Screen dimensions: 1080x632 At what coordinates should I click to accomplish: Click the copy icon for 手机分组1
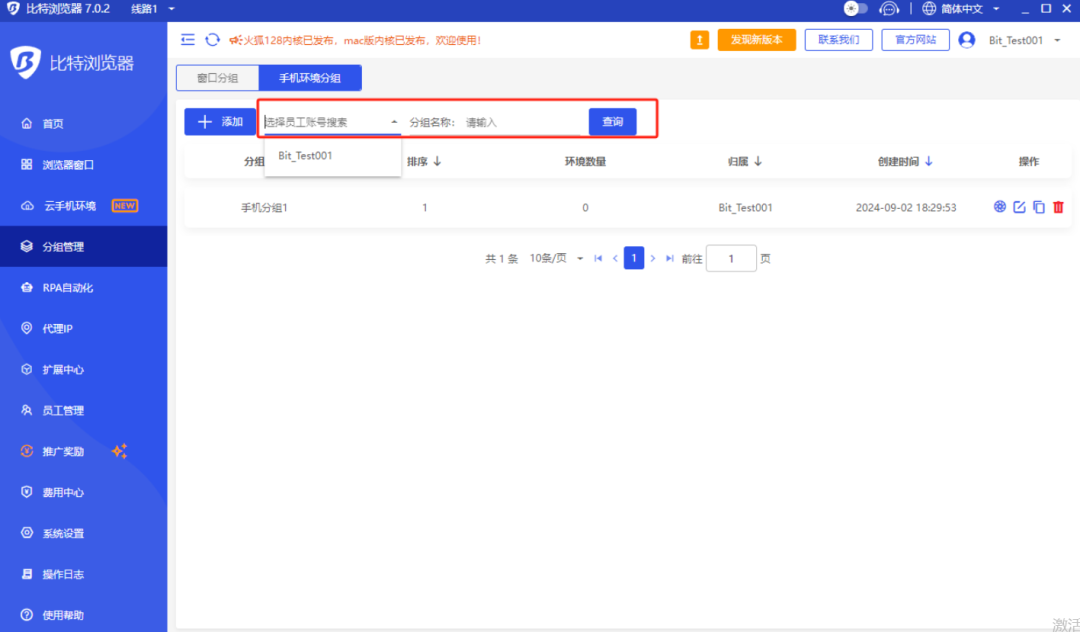coord(1039,207)
